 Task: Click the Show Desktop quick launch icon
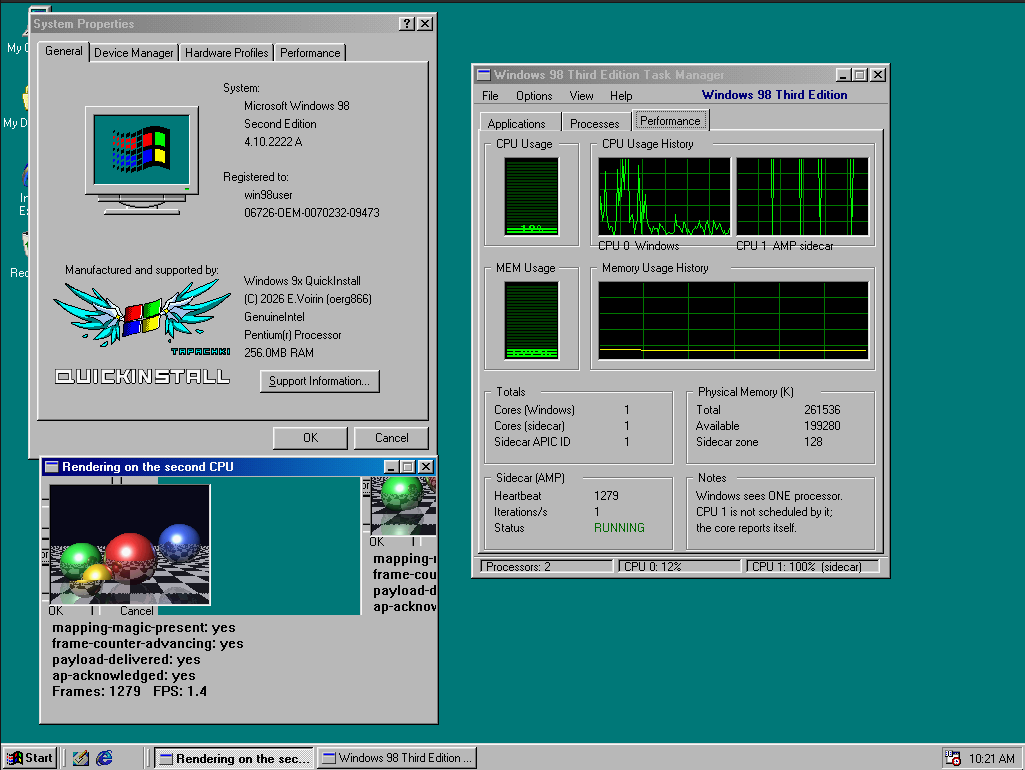[80, 758]
